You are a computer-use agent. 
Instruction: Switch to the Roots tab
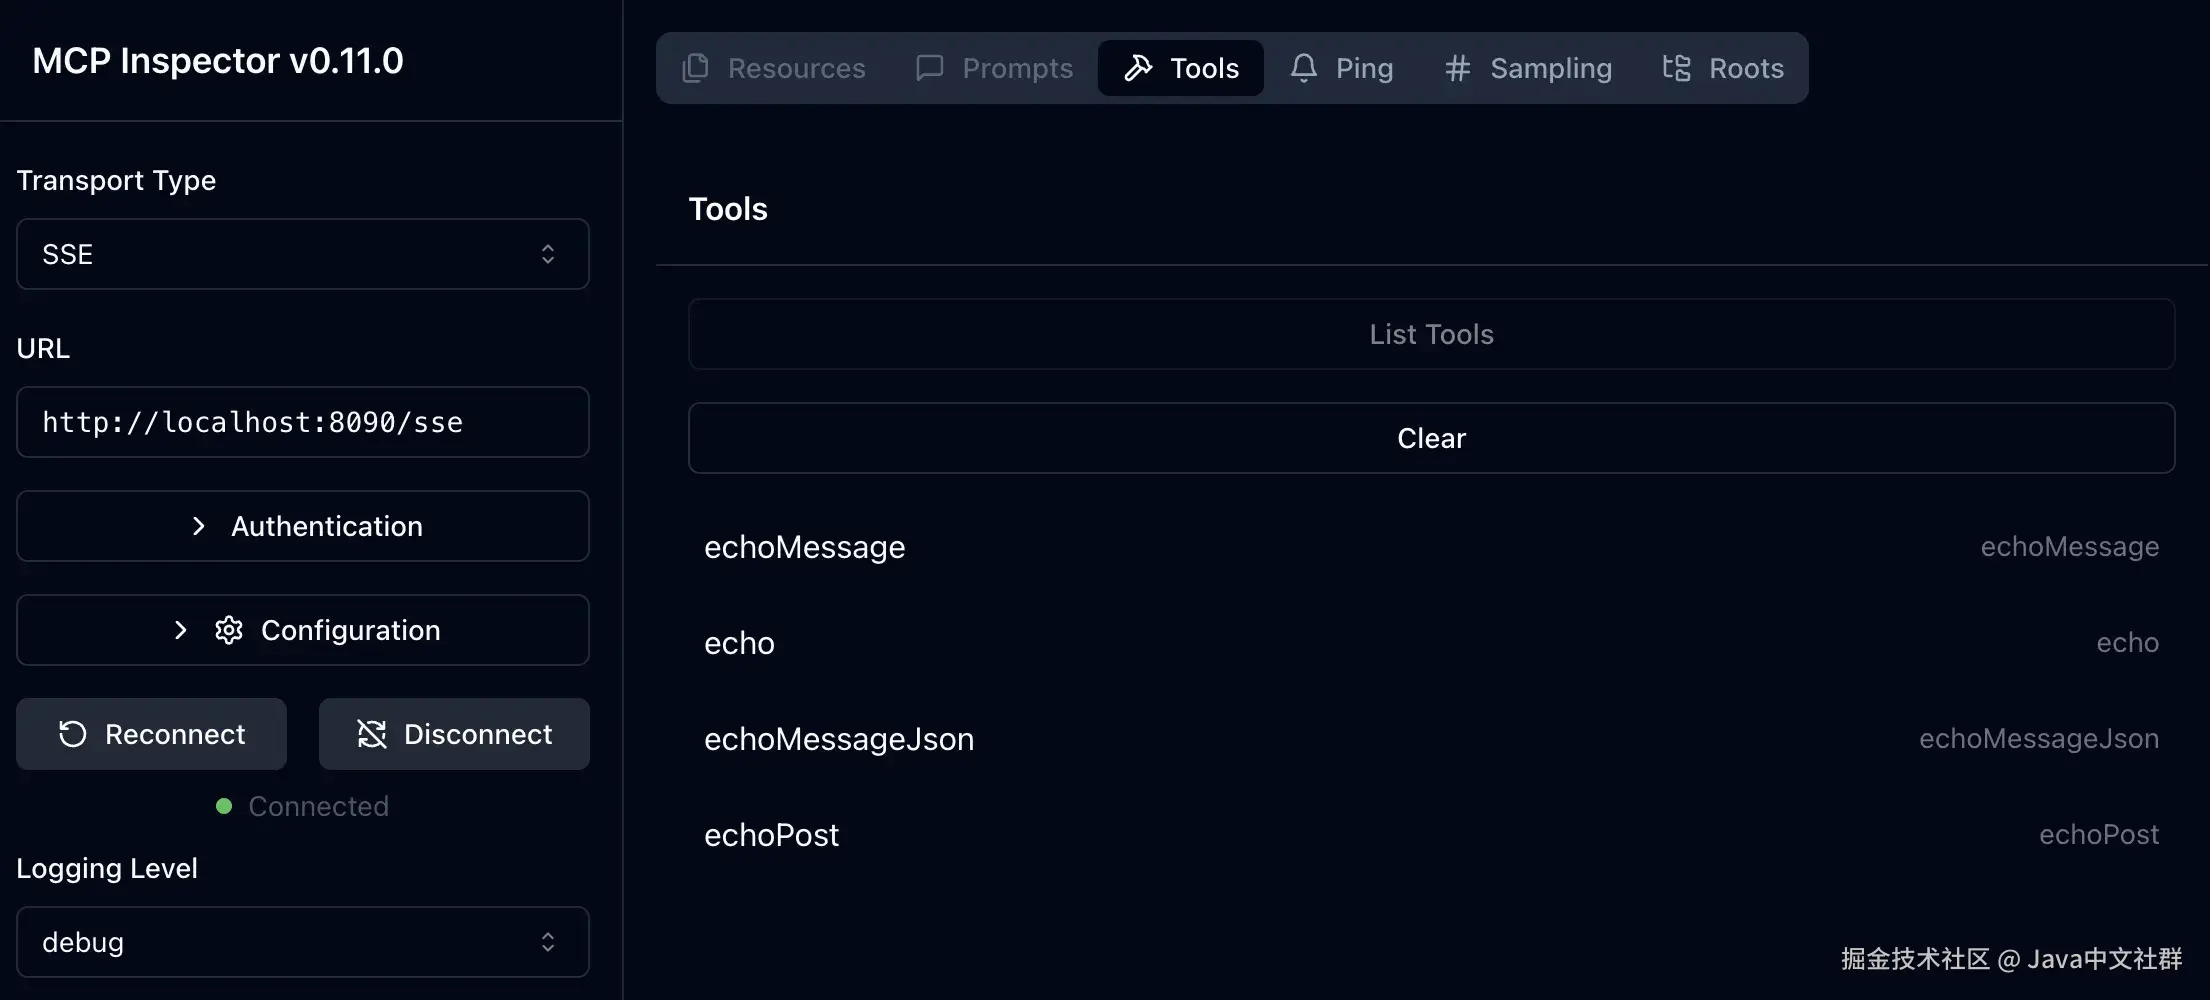point(1723,68)
